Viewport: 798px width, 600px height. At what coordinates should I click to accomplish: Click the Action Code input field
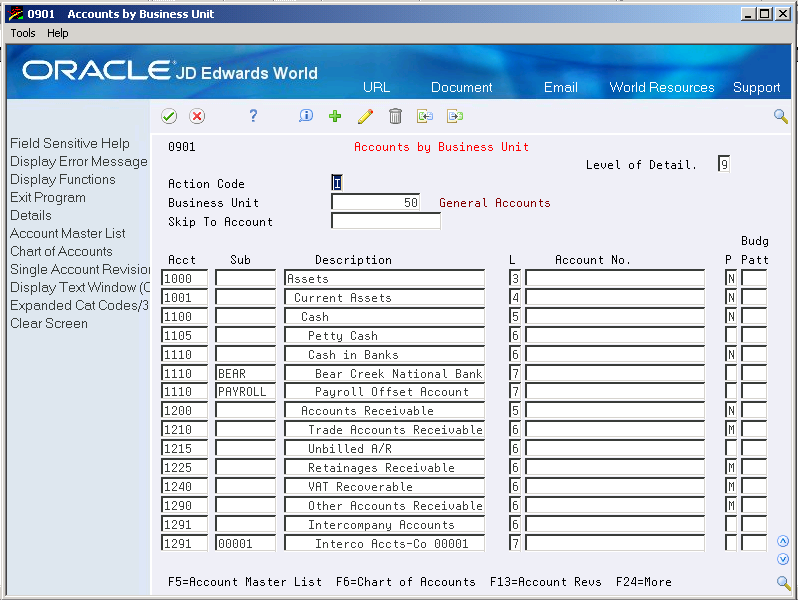pyautogui.click(x=337, y=183)
